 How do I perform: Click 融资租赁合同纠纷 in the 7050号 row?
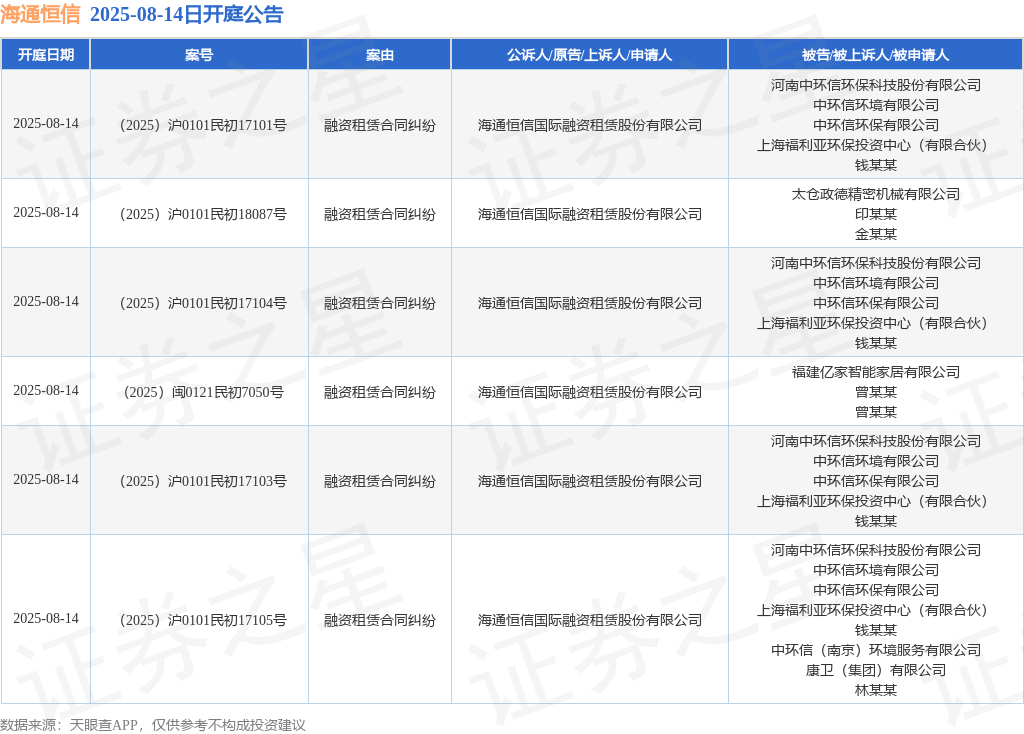click(x=379, y=392)
